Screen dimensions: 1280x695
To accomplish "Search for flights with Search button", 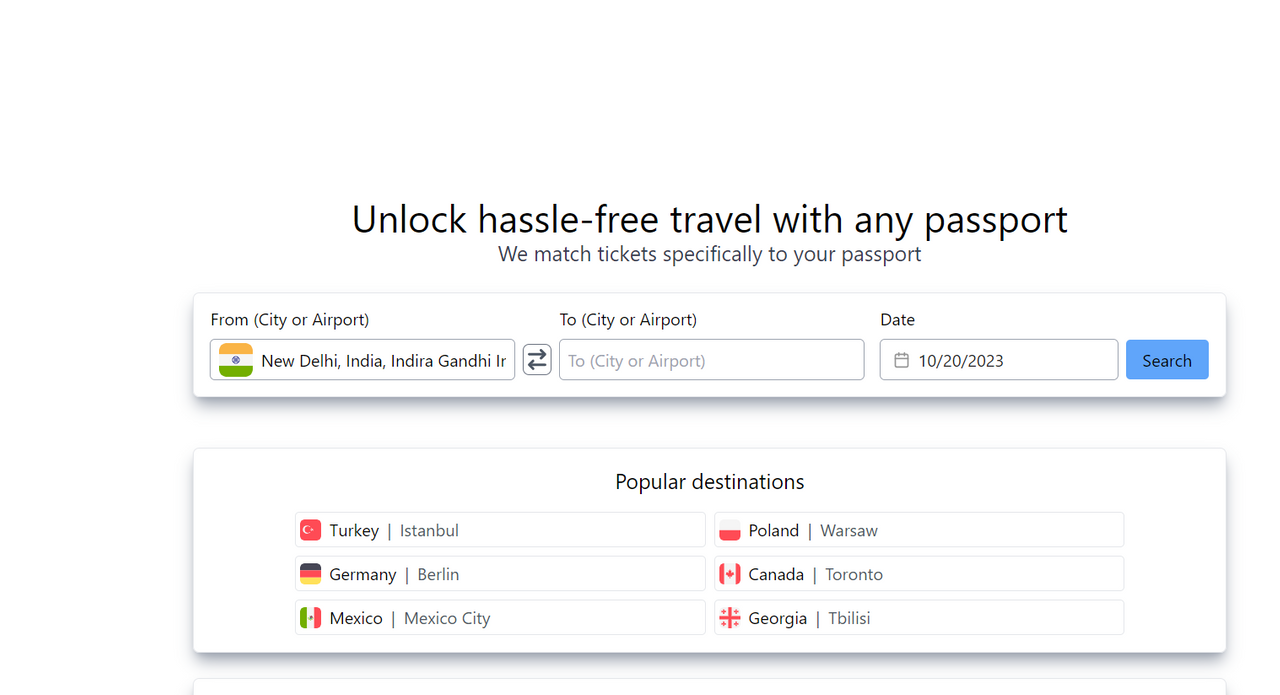I will (x=1167, y=360).
